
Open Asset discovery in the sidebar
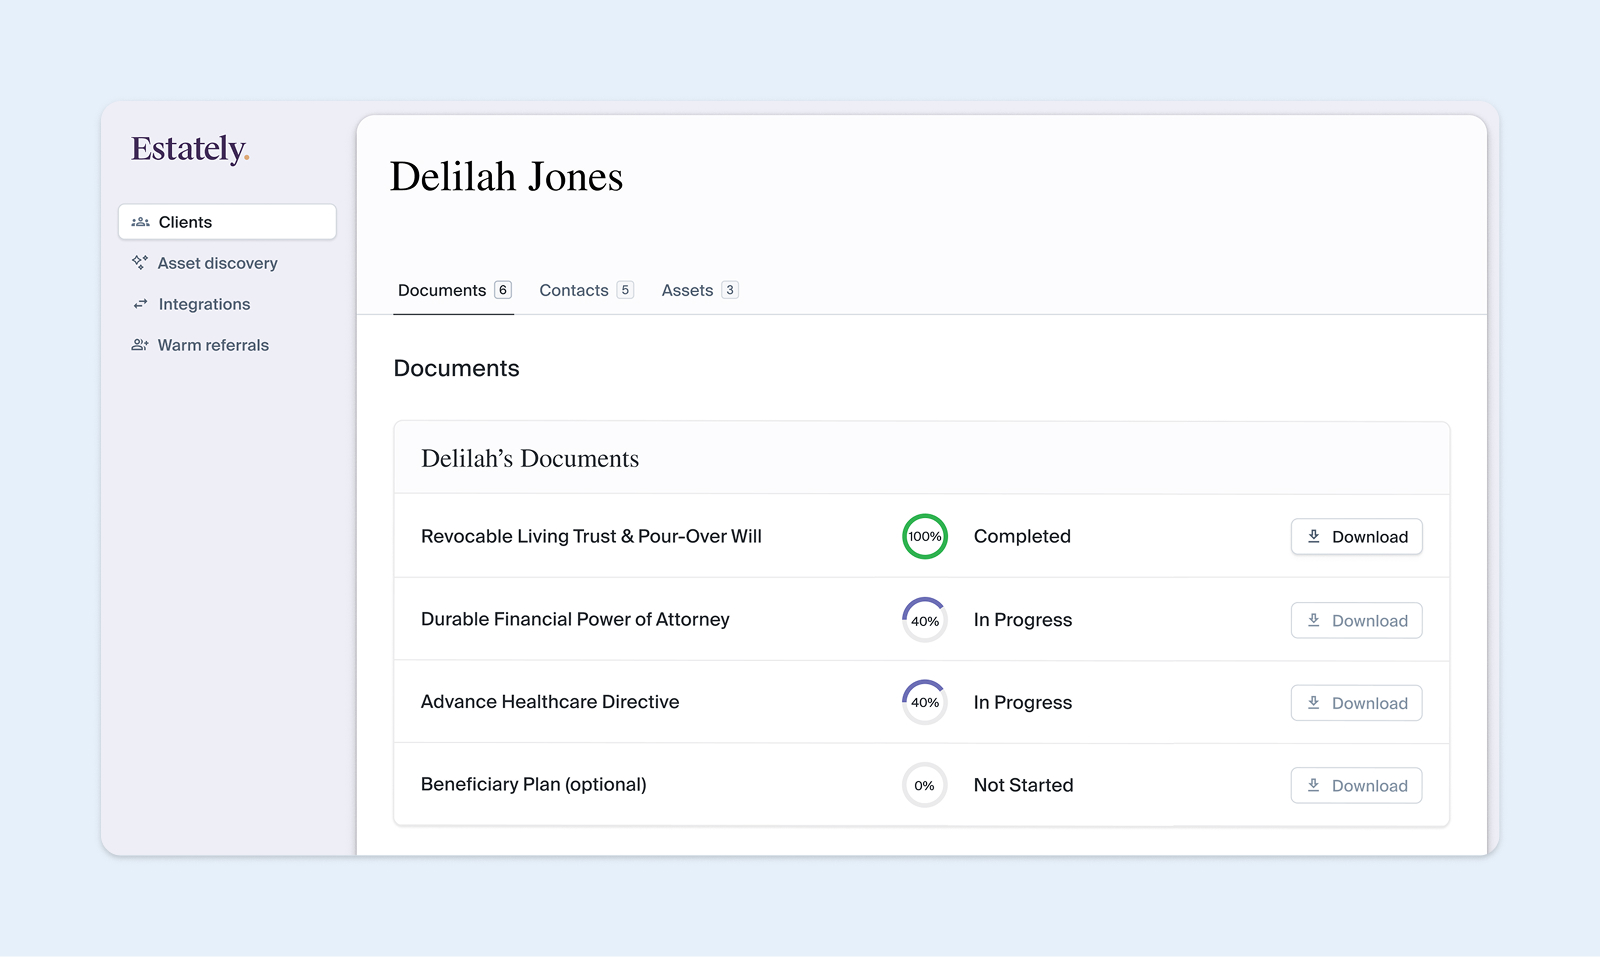tap(217, 263)
